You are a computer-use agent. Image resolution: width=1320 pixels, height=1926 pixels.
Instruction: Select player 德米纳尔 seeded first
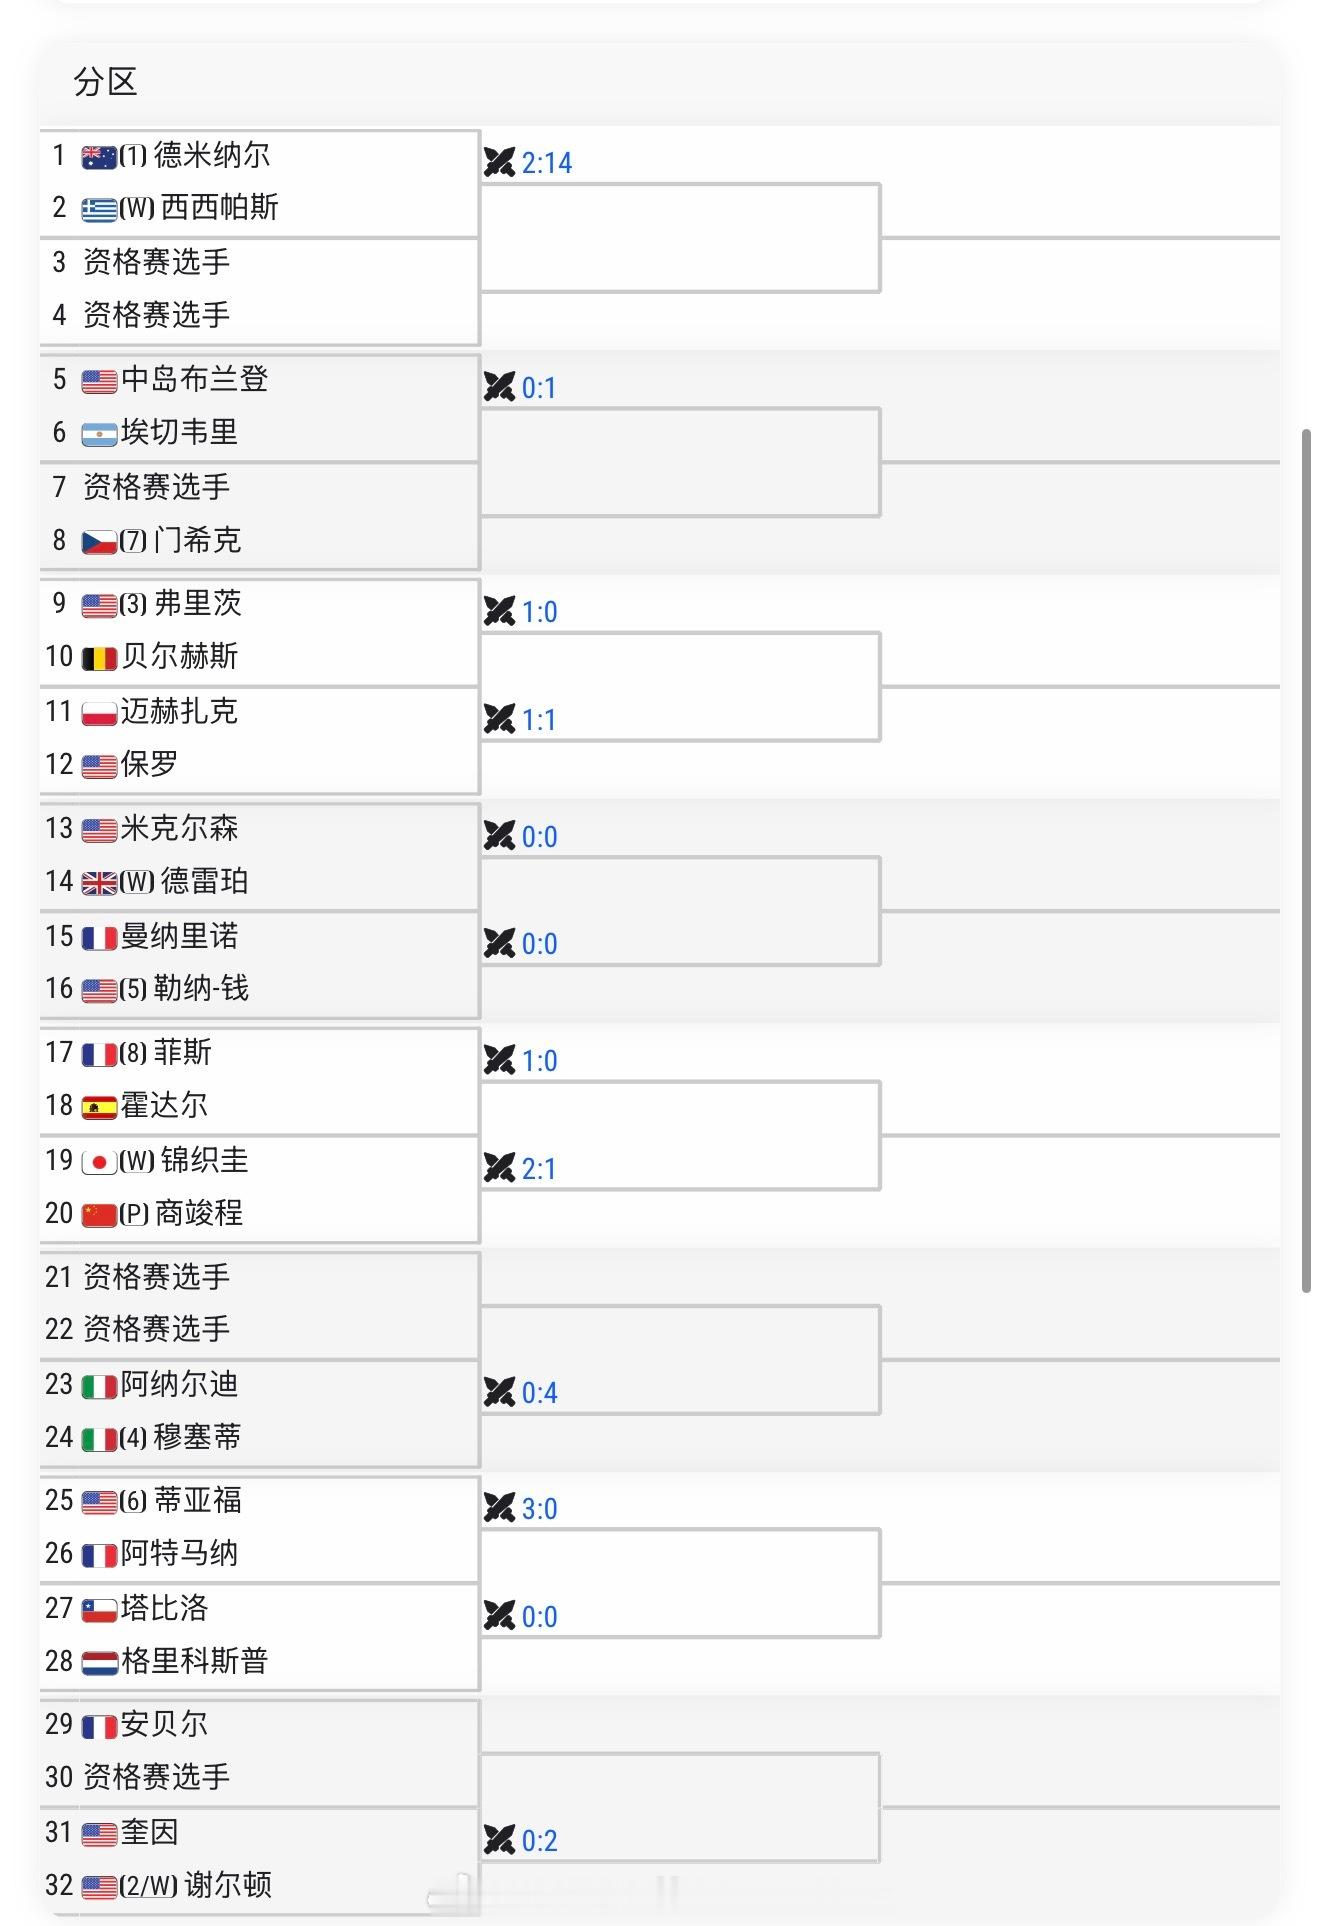211,155
